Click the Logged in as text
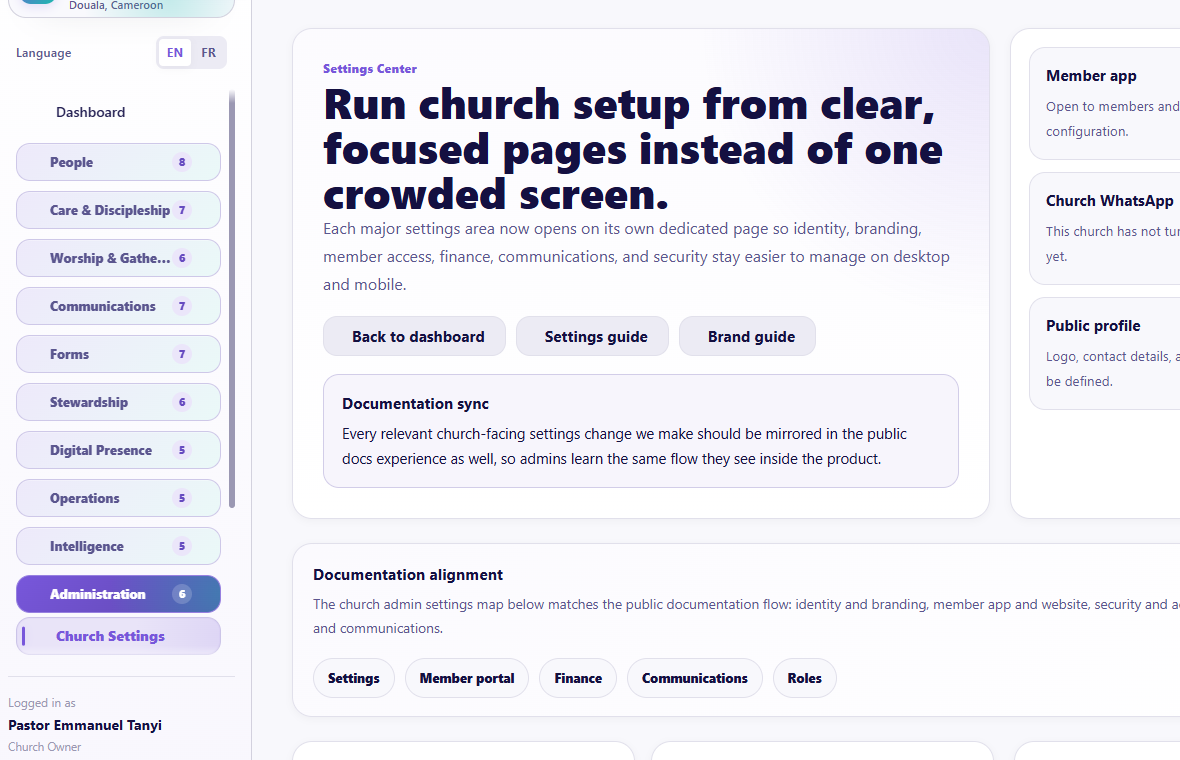This screenshot has width=1180, height=760. pyautogui.click(x=42, y=703)
